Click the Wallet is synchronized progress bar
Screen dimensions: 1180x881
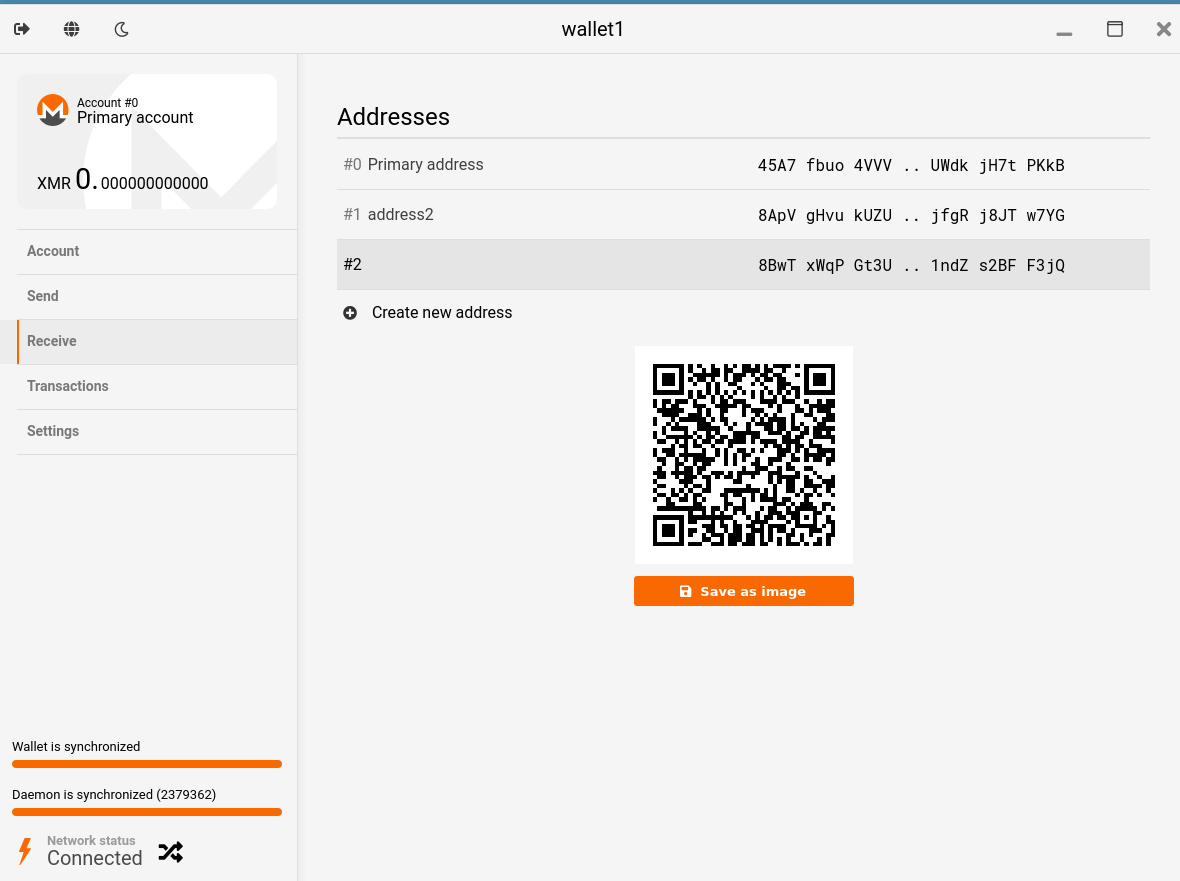tap(147, 764)
